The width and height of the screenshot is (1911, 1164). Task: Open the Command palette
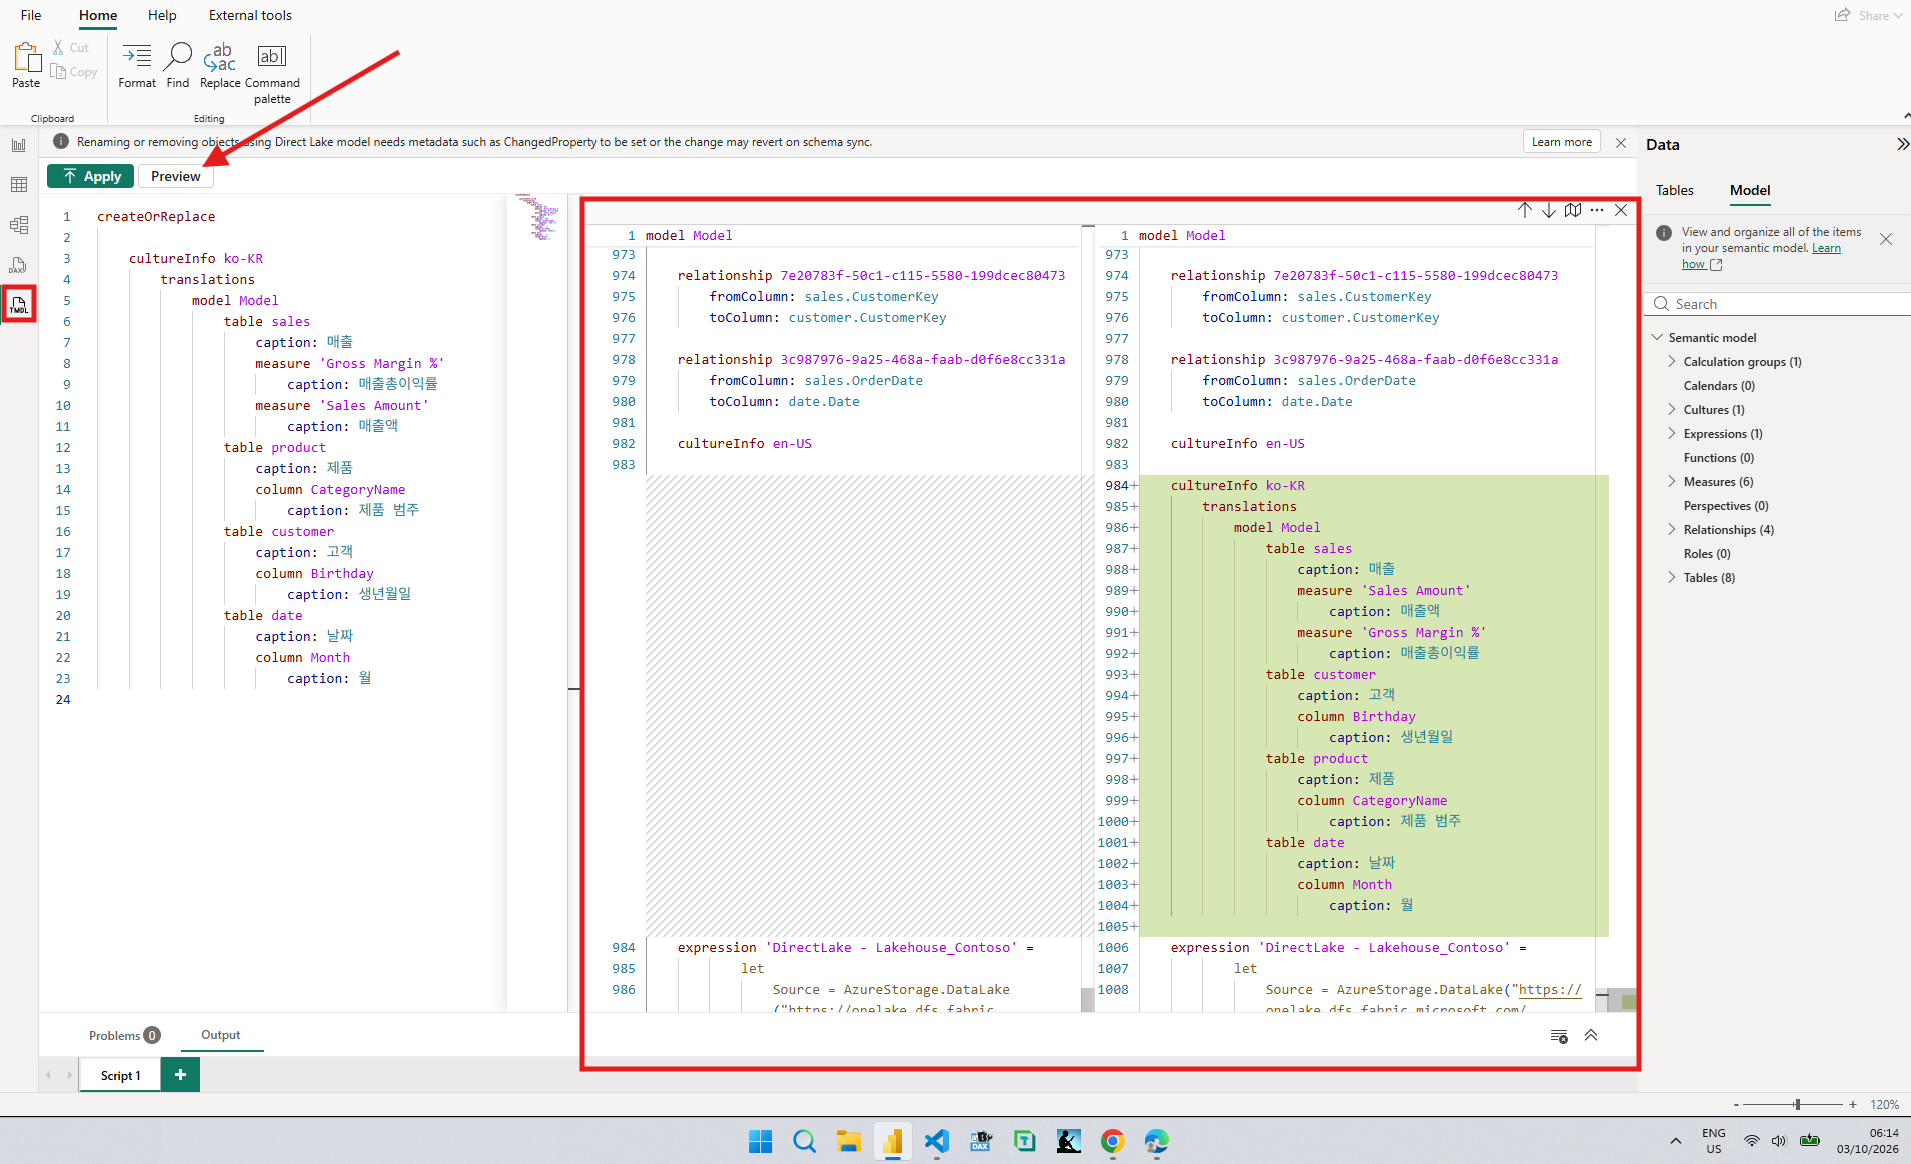[272, 73]
